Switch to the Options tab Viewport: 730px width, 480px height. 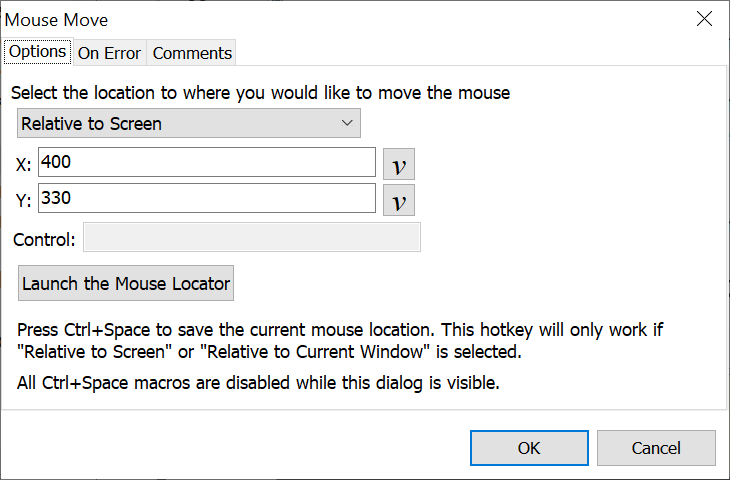tap(37, 52)
